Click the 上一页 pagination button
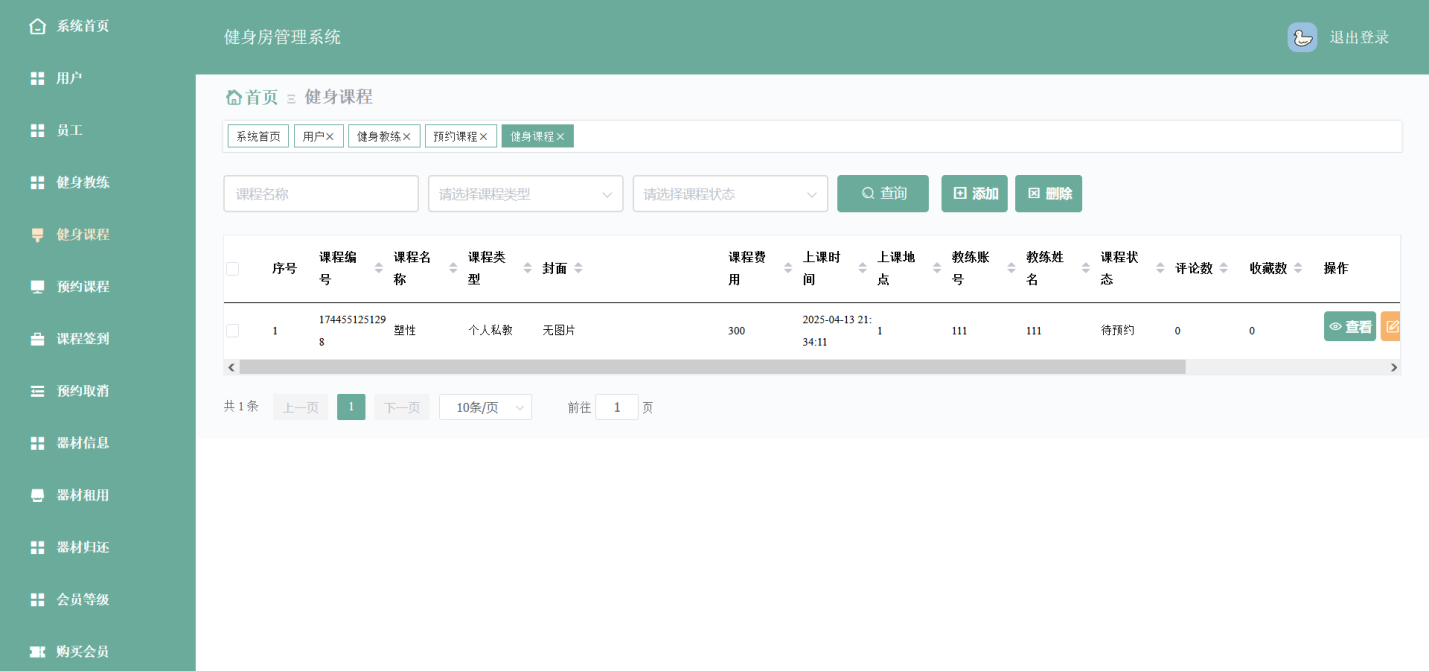 click(x=300, y=407)
